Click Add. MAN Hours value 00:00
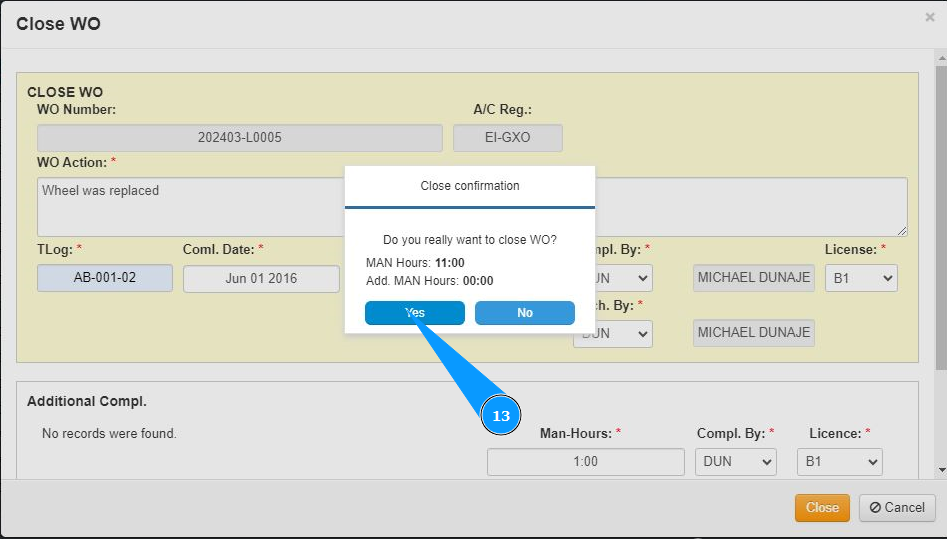947x539 pixels. tap(478, 281)
